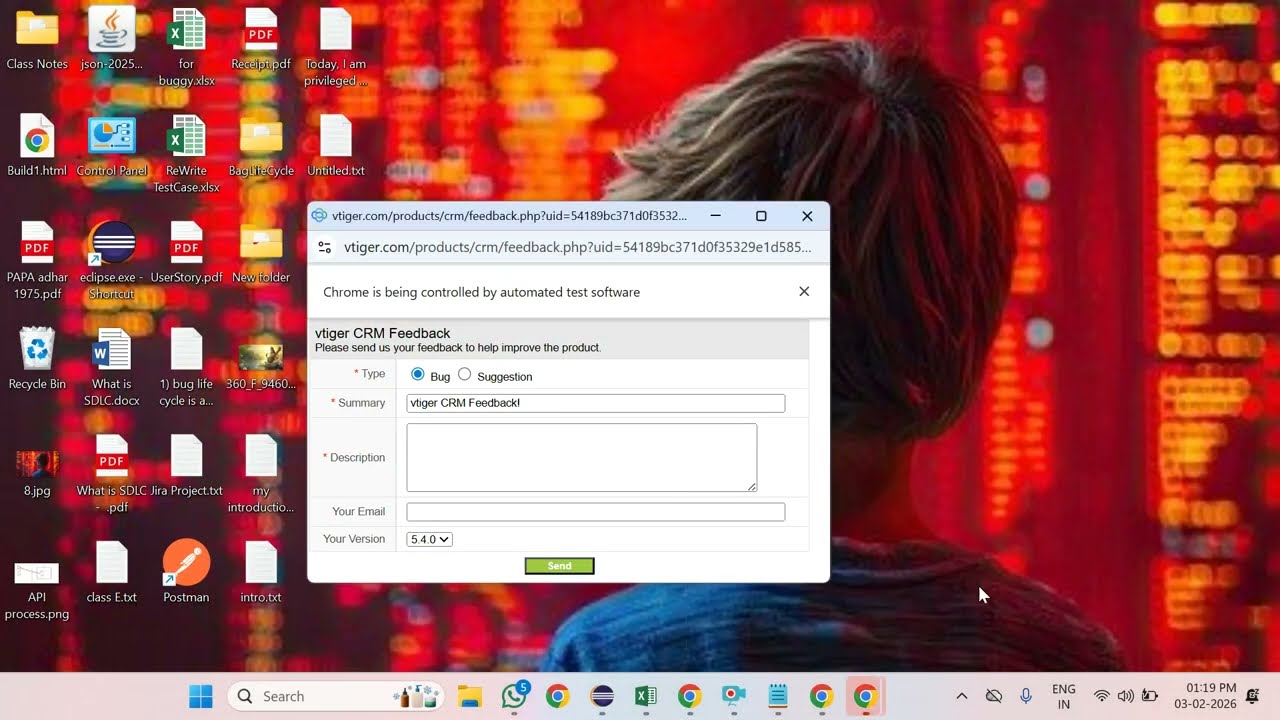Open the Recycle Bin
The width and height of the screenshot is (1280, 720).
coord(37,349)
